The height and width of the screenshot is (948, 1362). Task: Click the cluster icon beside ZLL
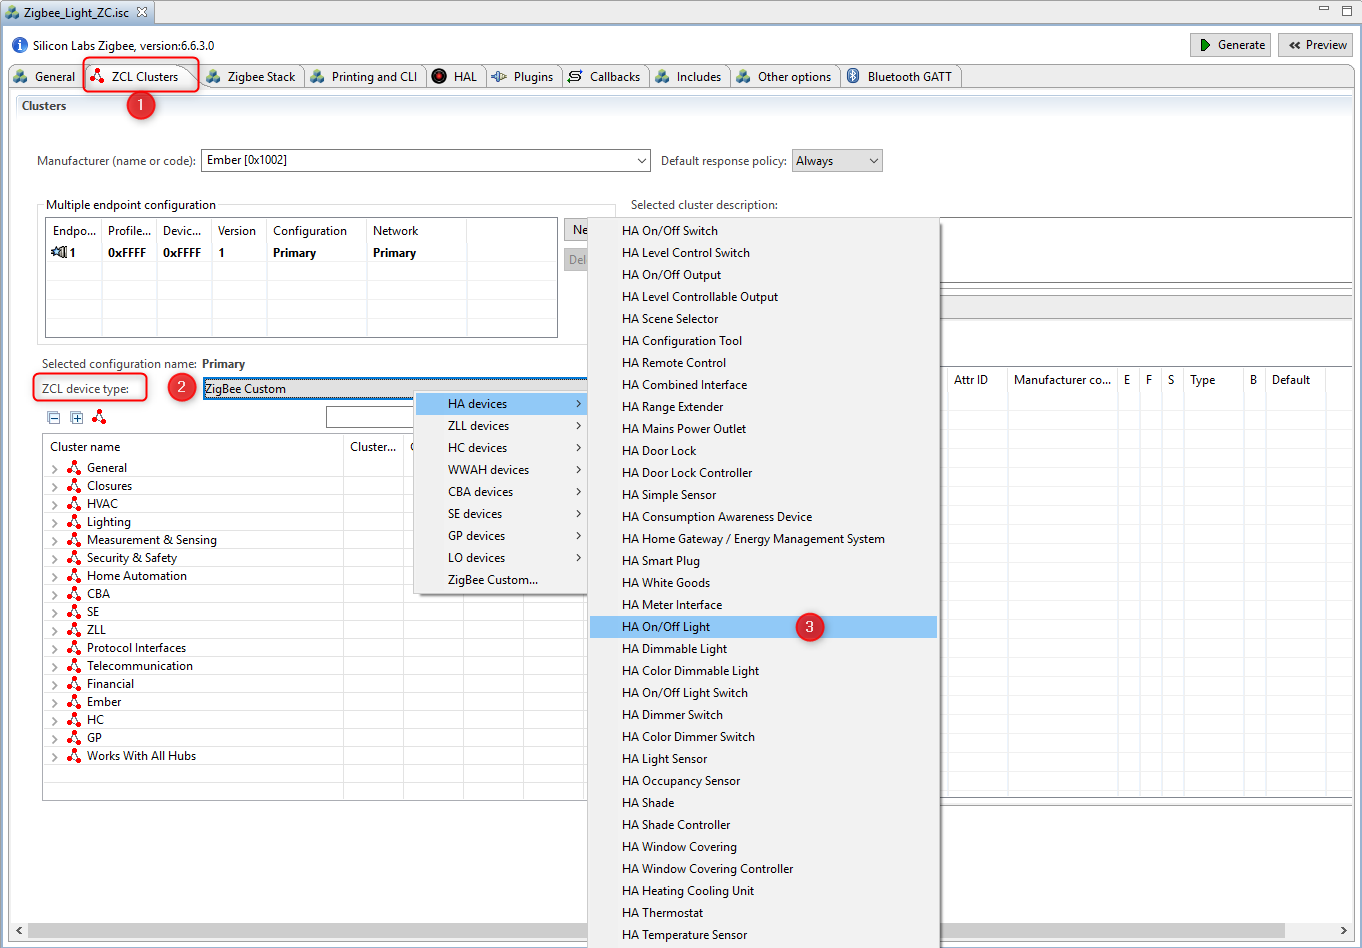74,630
